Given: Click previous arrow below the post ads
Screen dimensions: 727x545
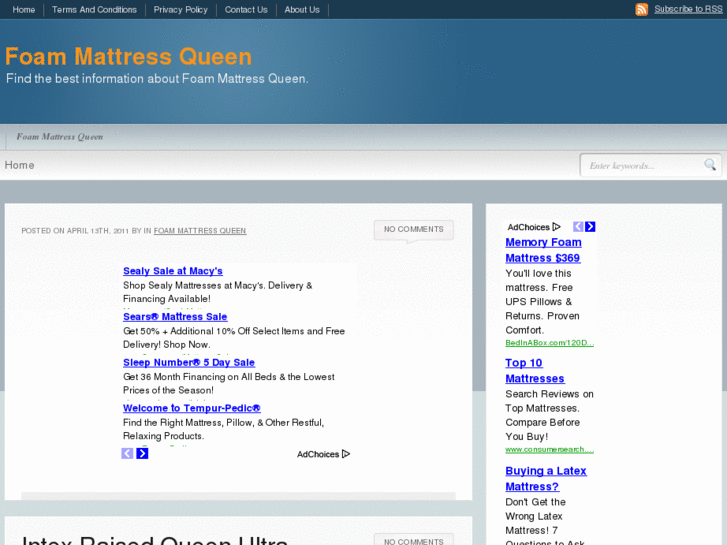Looking at the screenshot, I should click(127, 453).
